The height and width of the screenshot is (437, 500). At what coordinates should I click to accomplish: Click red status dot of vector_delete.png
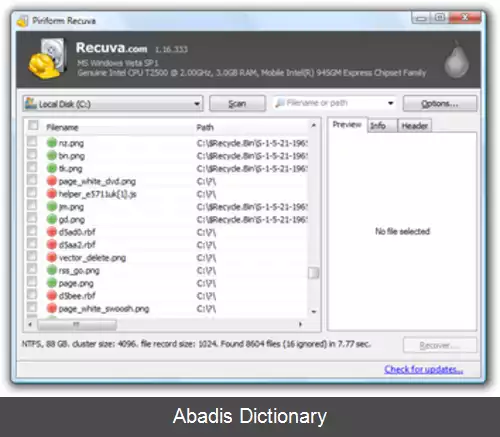52,257
